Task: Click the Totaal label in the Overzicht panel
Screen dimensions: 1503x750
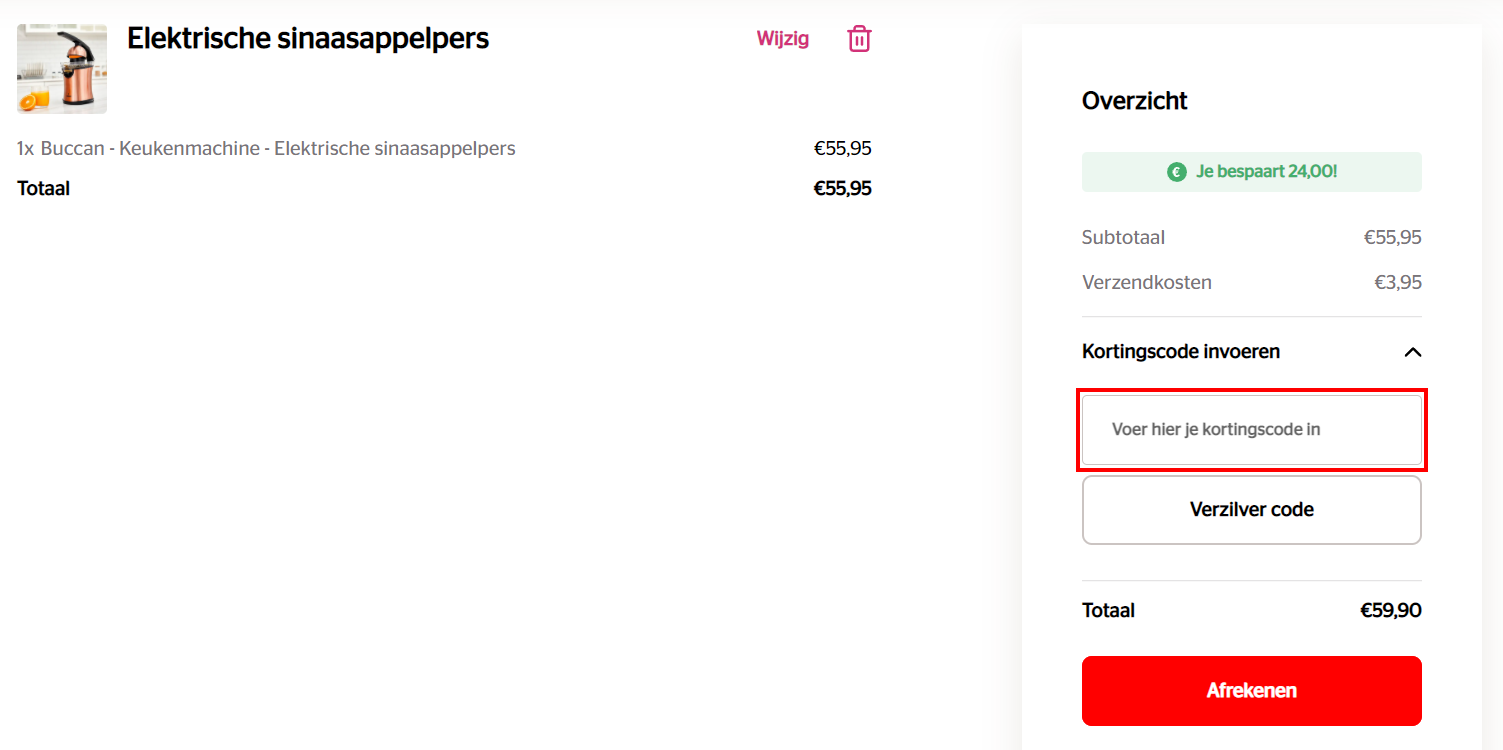Action: click(1108, 611)
